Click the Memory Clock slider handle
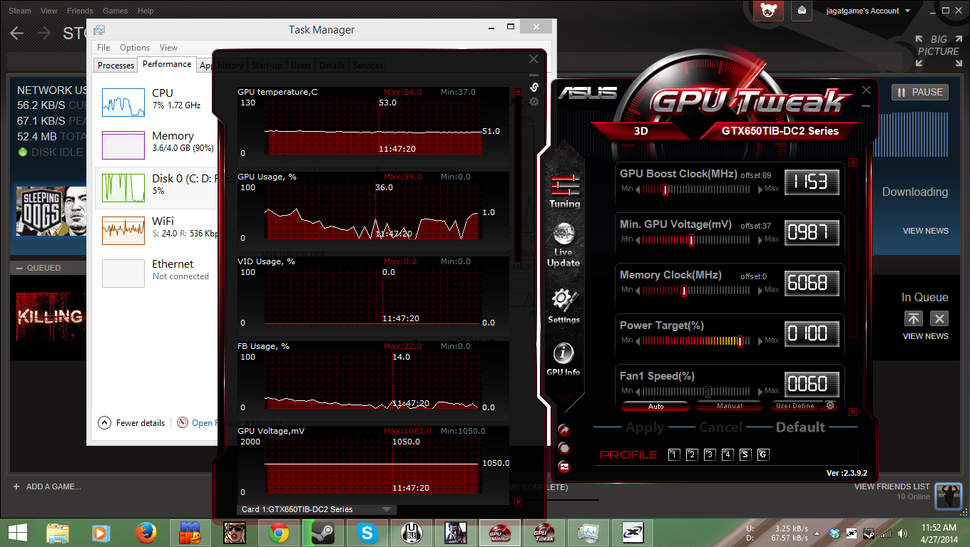970x547 pixels. (684, 292)
